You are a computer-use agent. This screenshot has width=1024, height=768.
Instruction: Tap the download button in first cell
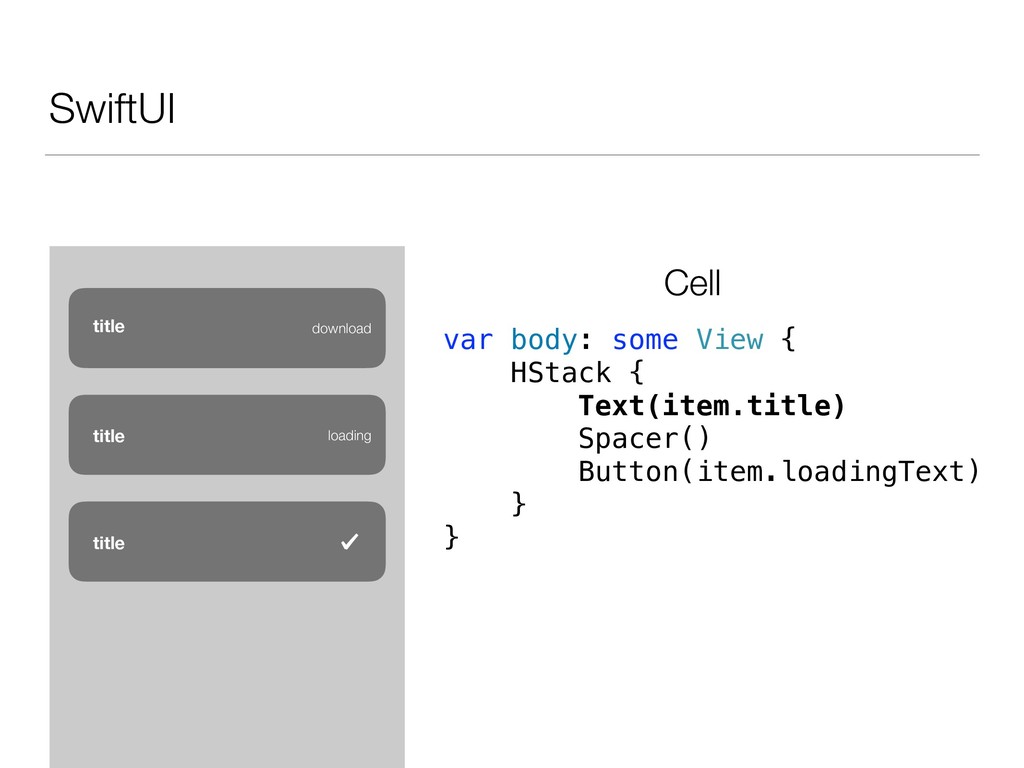point(342,328)
